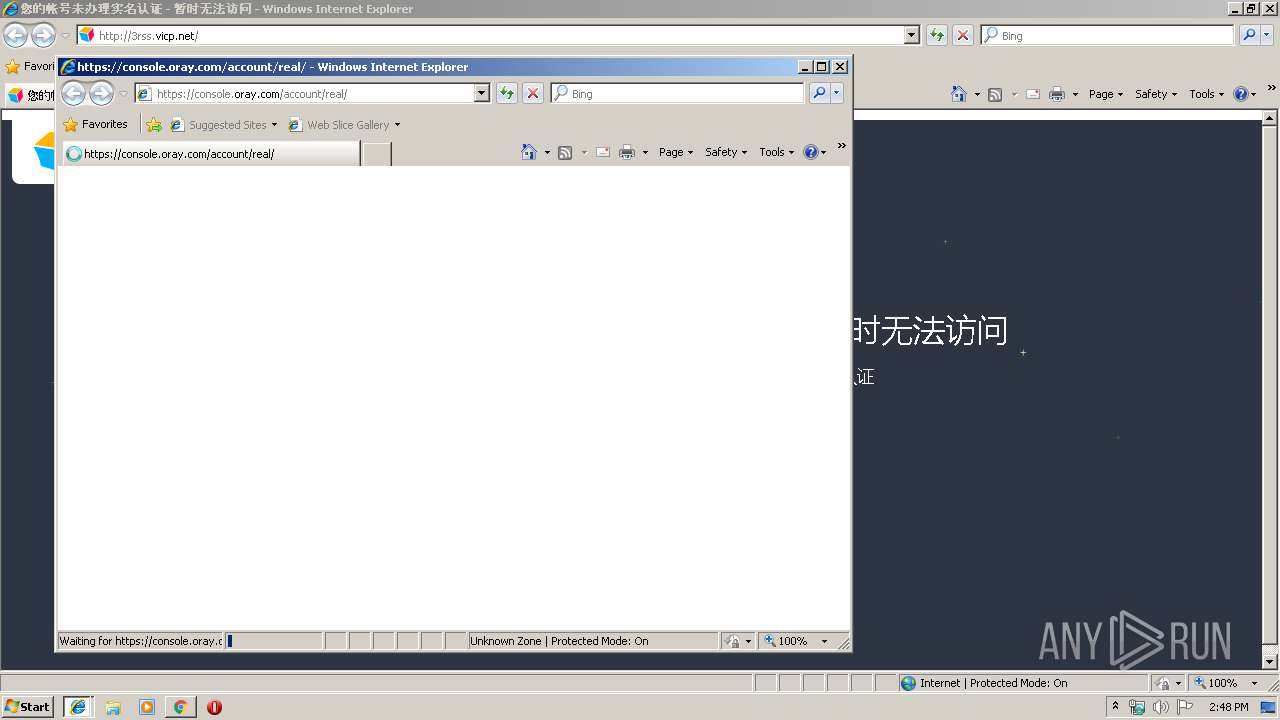Open Favorites in the front IE window
Screen dimensions: 1280x720
tap(96, 124)
